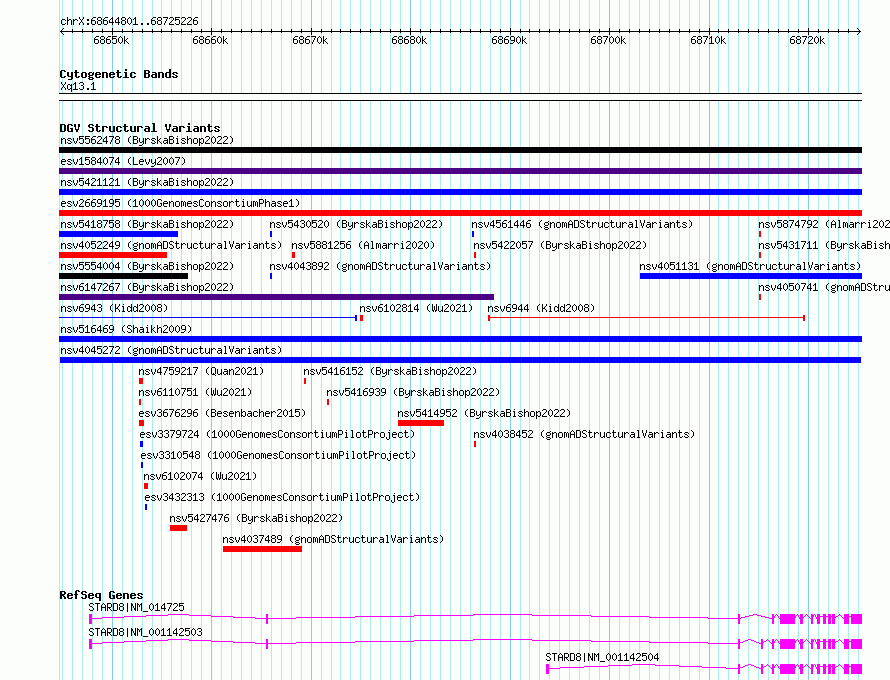890x680 pixels.
Task: Open nsv4043892 (gnomADStructuralVariants) label
Action: 380,266
